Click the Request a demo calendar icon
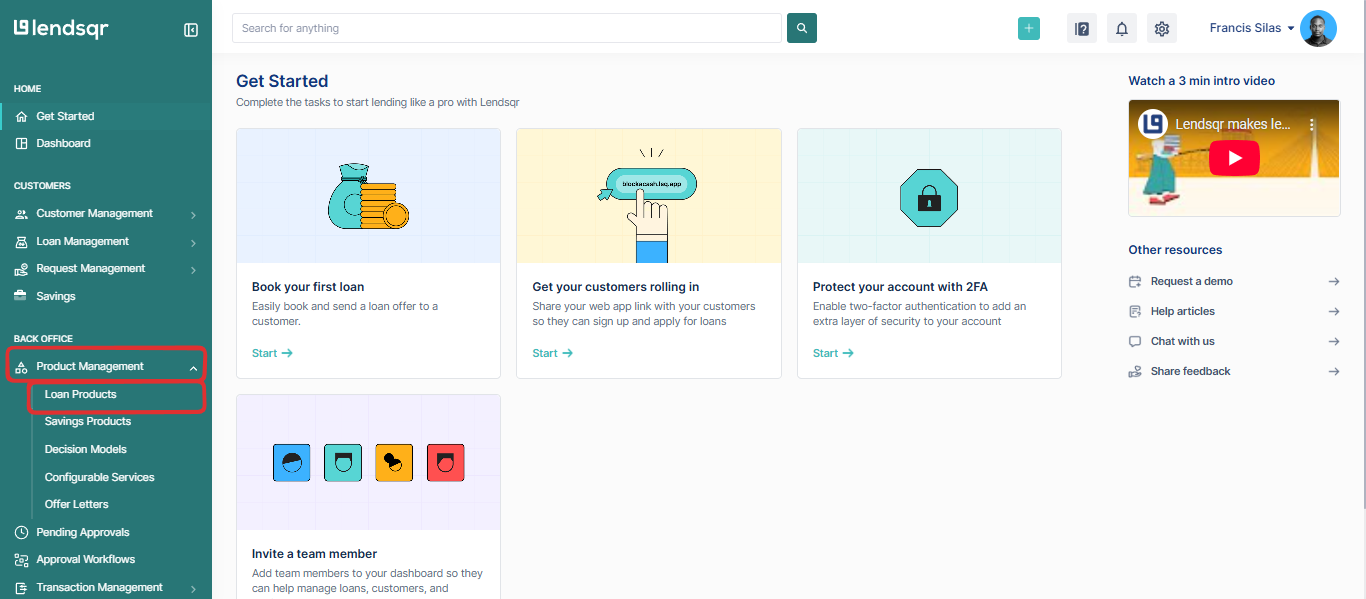This screenshot has height=599, width=1366. pos(1135,282)
